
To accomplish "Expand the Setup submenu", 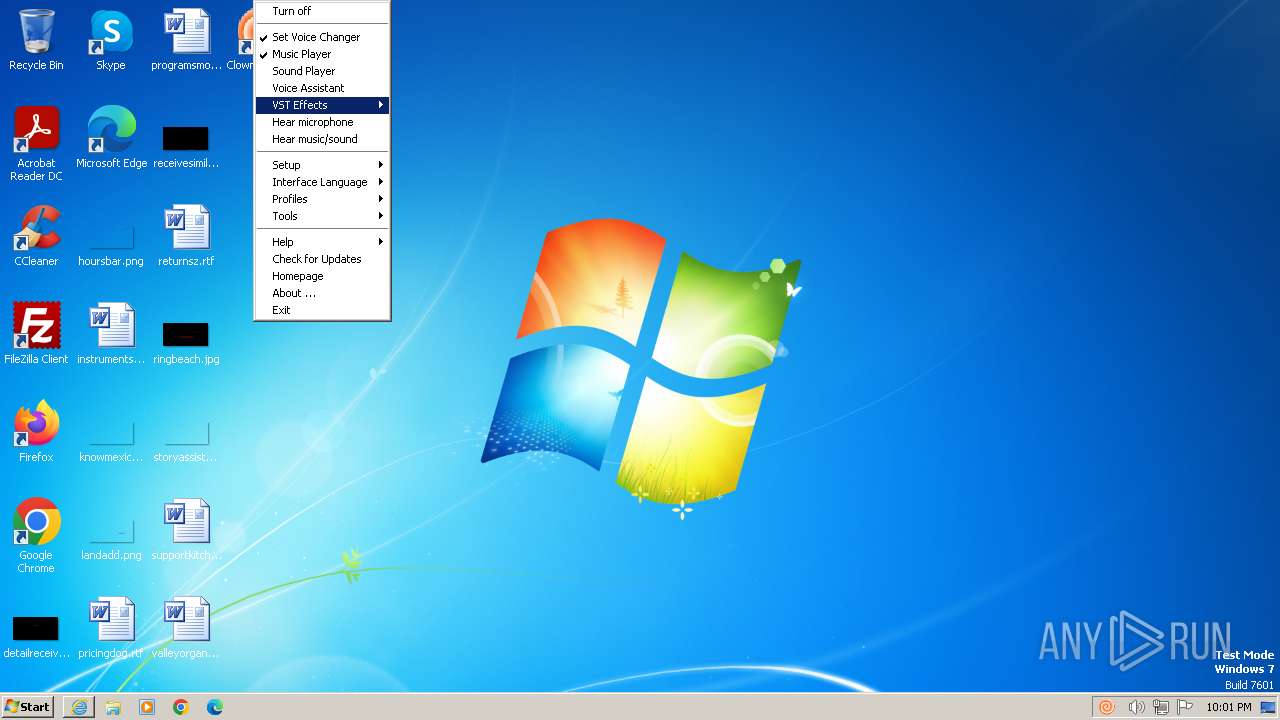I will pyautogui.click(x=322, y=165).
